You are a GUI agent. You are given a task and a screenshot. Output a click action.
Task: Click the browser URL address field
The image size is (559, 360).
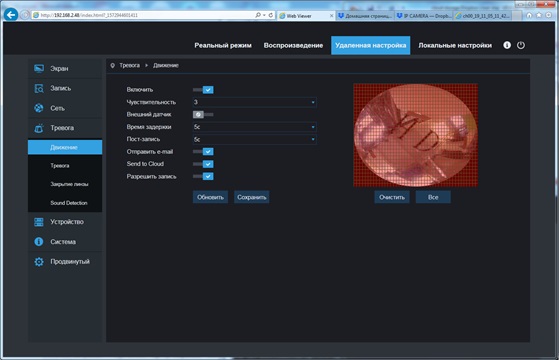pos(143,15)
